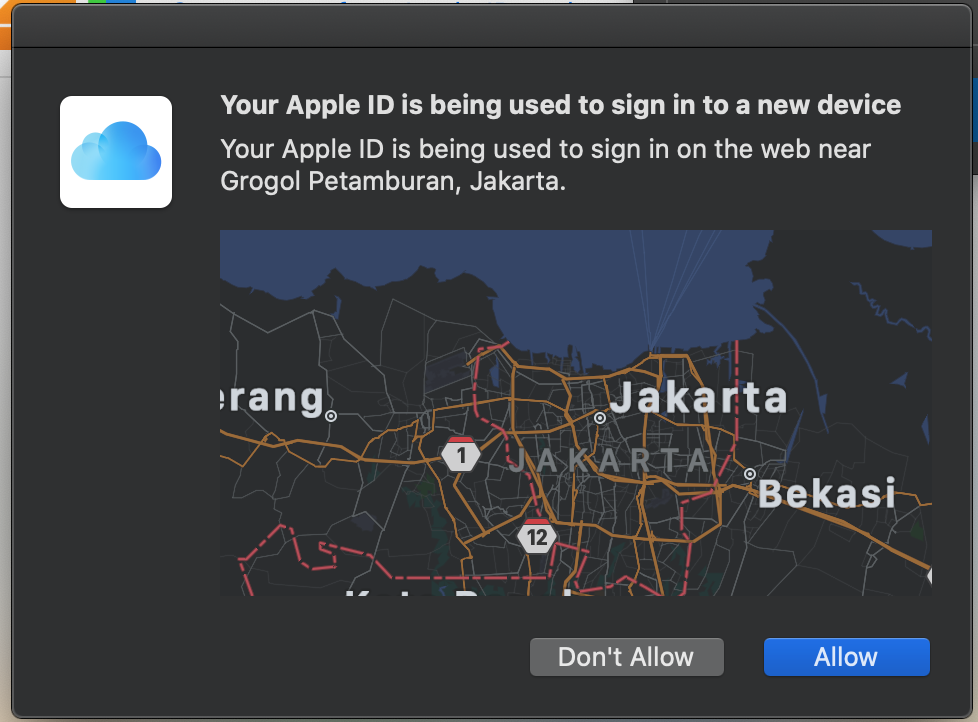This screenshot has height=722, width=978.
Task: Click the blue cloud symbol inside the iCloud icon
Action: pyautogui.click(x=114, y=152)
